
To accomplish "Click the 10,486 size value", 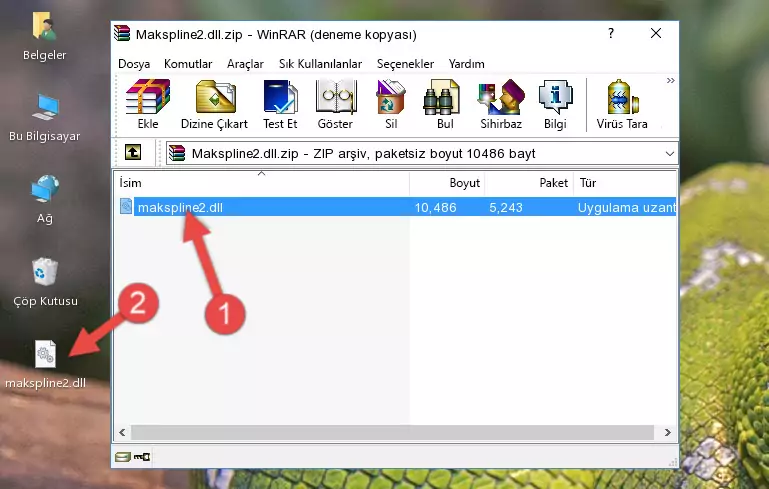I will (436, 207).
